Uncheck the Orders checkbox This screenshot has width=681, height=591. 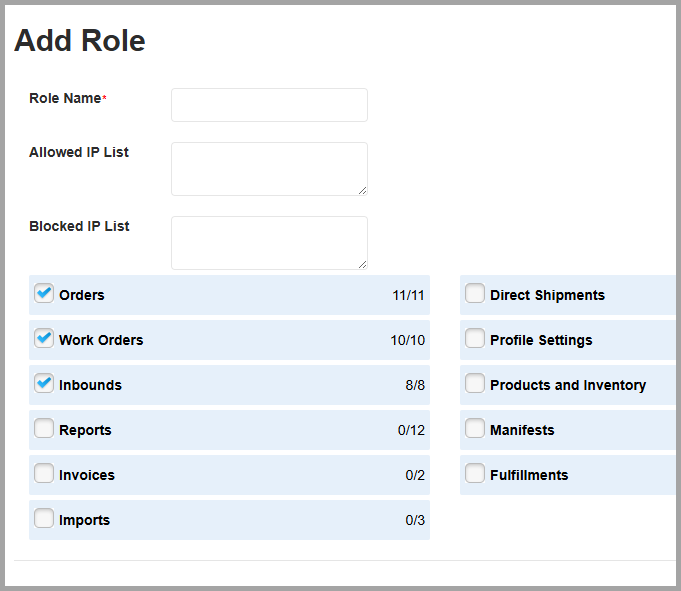pos(44,294)
